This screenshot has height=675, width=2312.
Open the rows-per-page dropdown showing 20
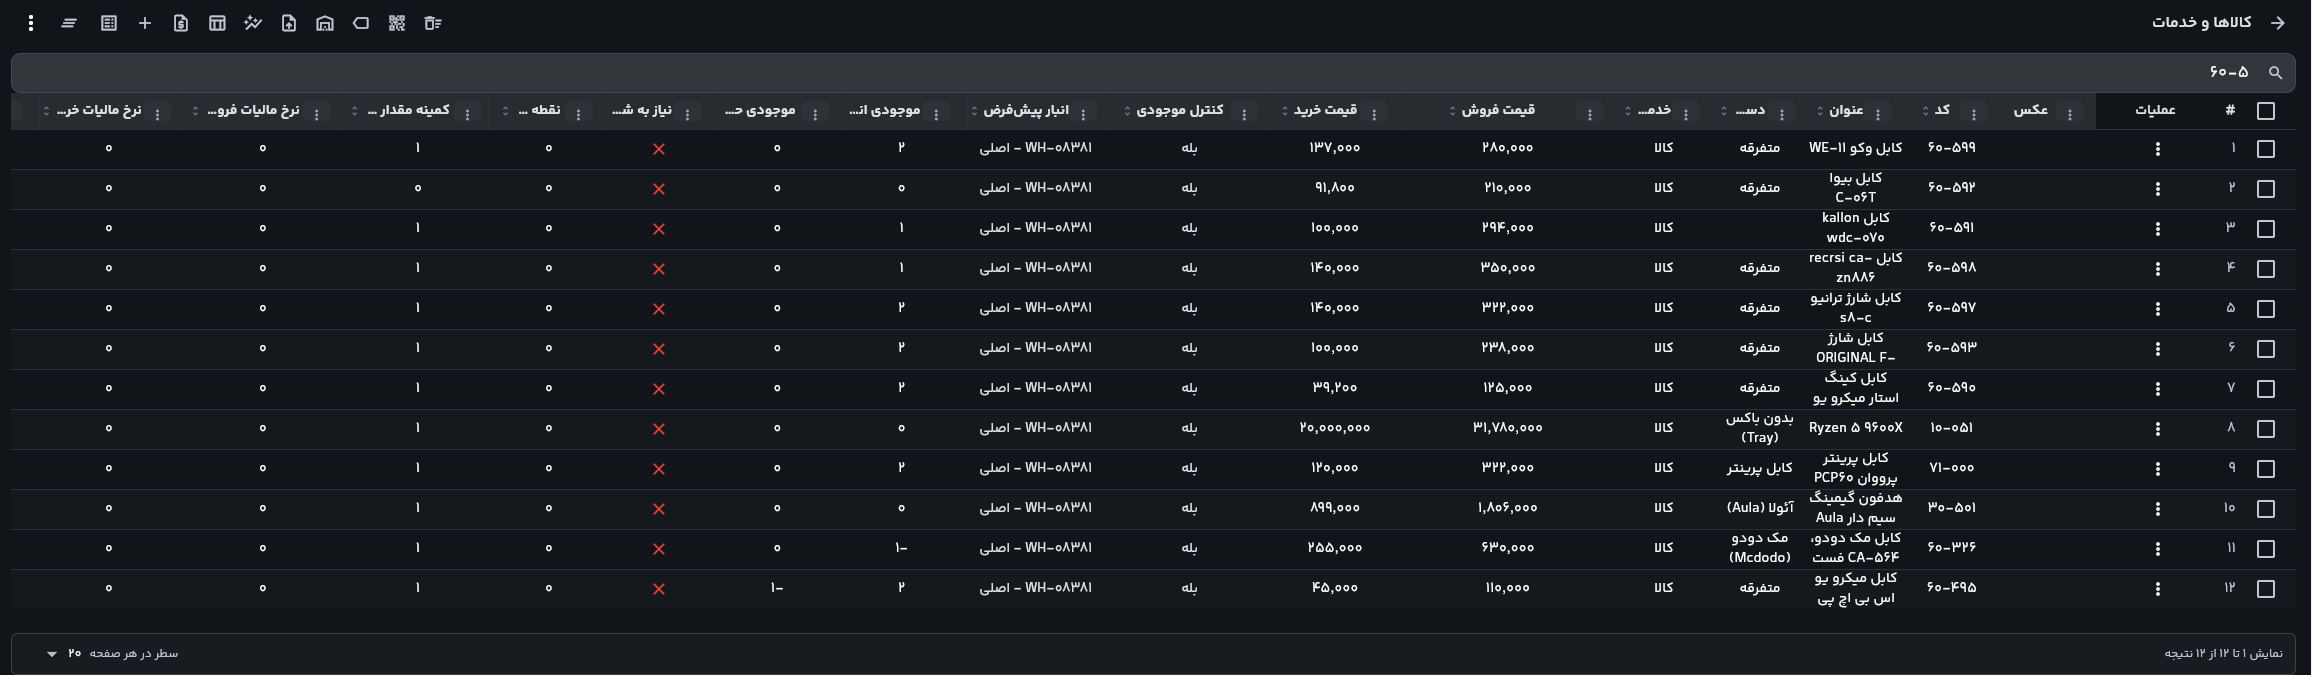click(60, 653)
